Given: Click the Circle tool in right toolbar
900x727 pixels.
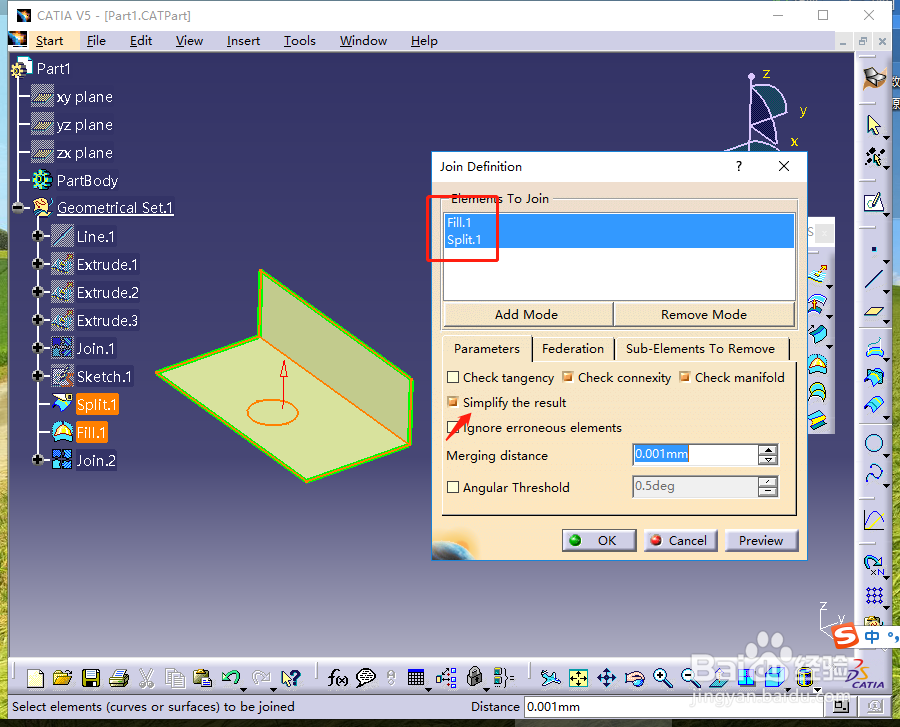Looking at the screenshot, I should pos(874,443).
